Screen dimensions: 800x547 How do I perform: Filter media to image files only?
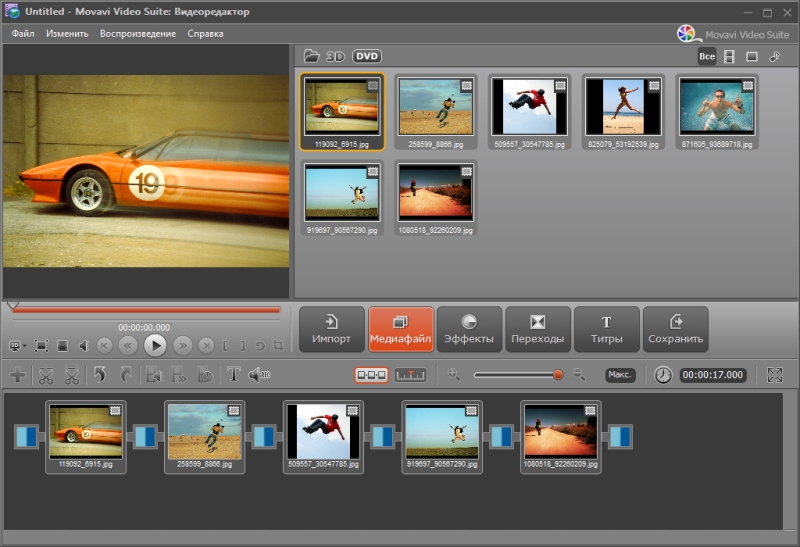(x=752, y=57)
